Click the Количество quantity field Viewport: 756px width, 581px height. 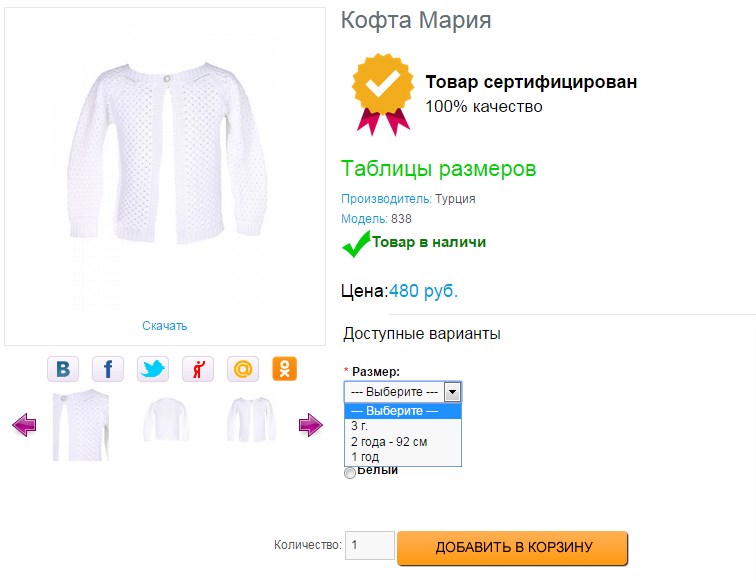pyautogui.click(x=369, y=545)
